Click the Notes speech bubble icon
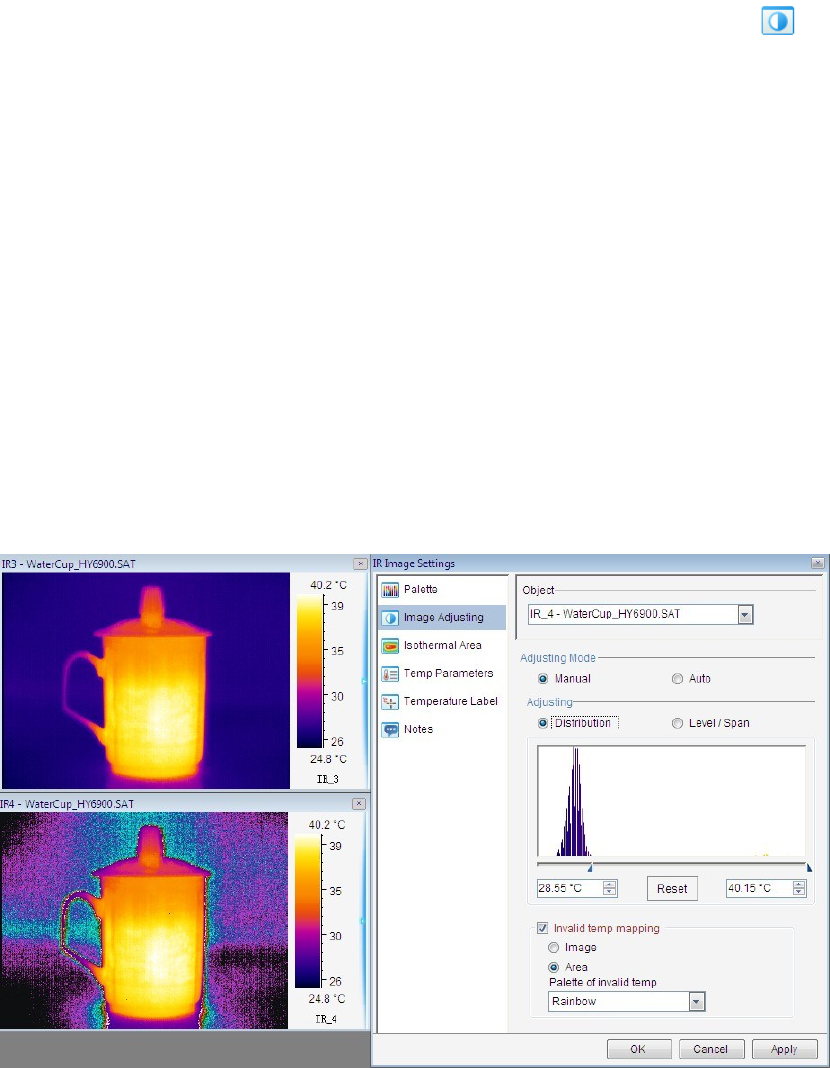This screenshot has width=830, height=1068. (390, 729)
